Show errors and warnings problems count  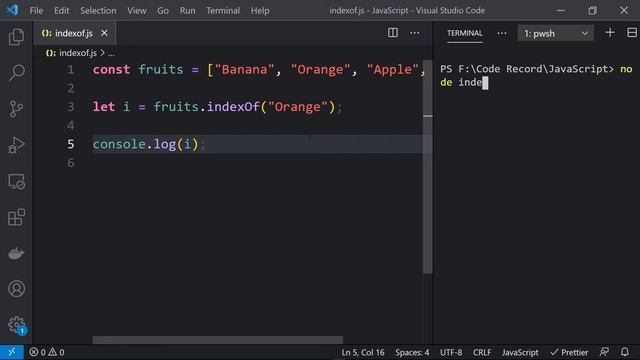pyautogui.click(x=47, y=352)
